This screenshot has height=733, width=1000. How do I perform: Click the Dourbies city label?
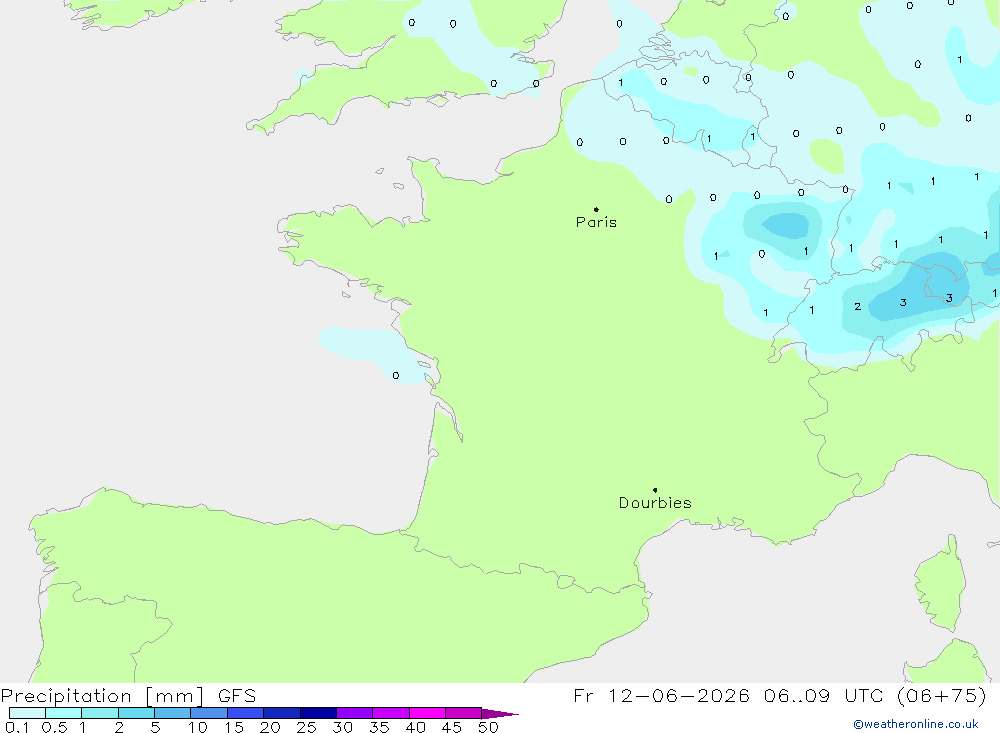(655, 503)
